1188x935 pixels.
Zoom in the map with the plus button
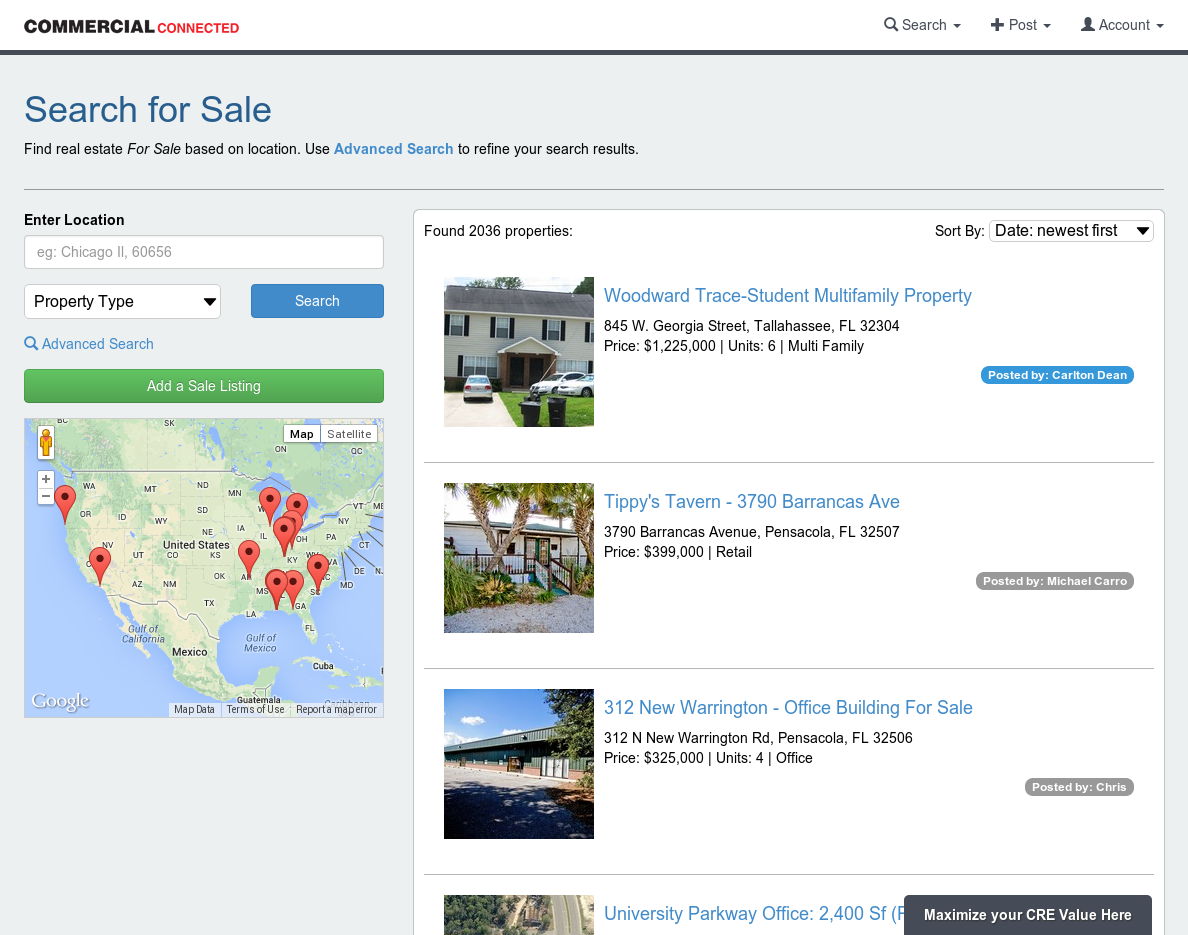(45, 479)
